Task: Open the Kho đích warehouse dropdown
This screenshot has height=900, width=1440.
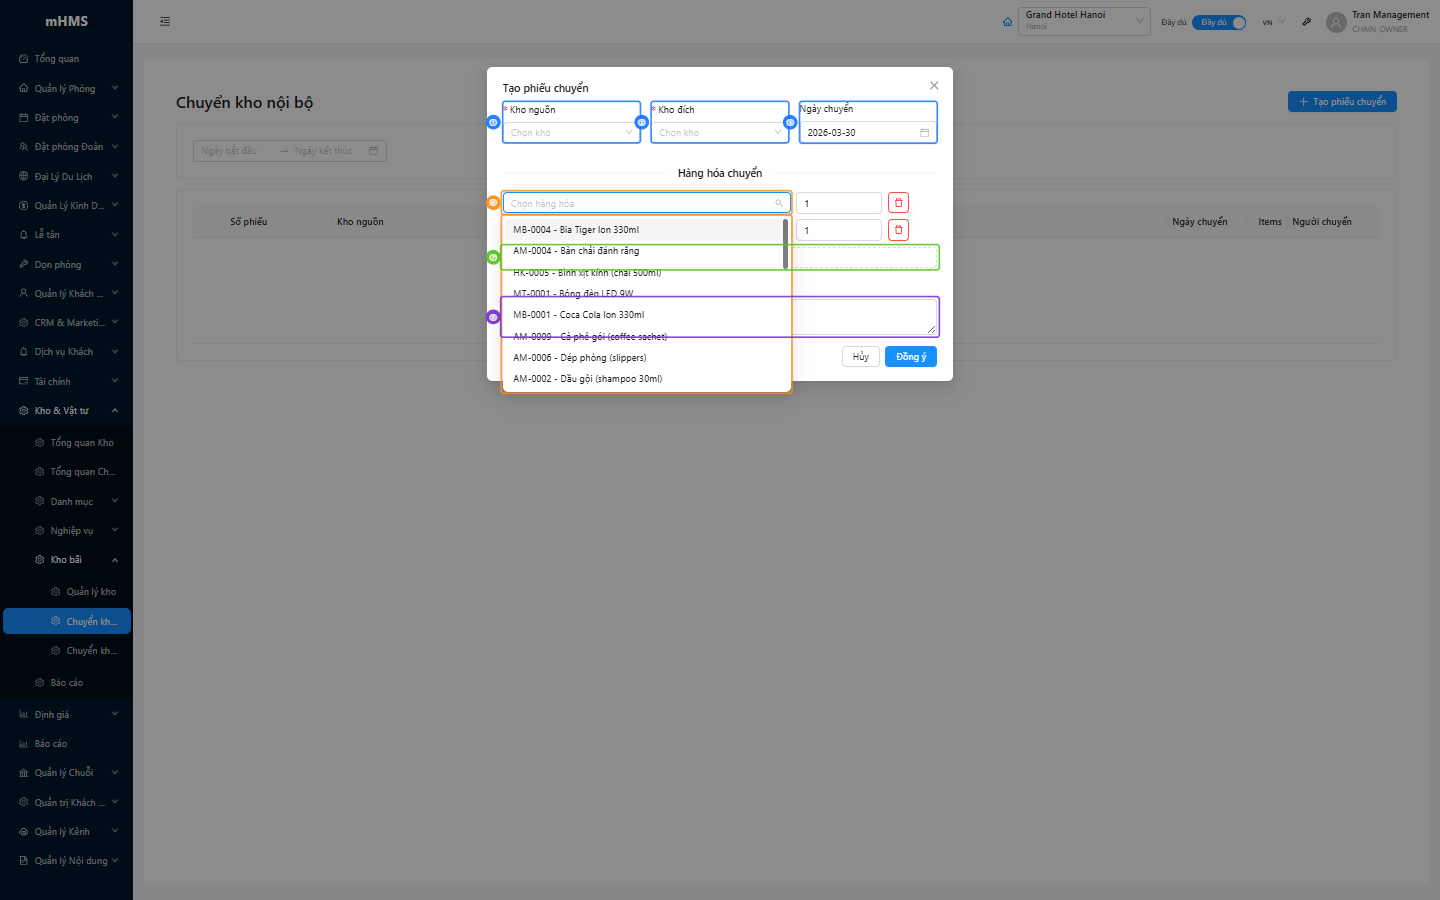Action: (x=719, y=133)
